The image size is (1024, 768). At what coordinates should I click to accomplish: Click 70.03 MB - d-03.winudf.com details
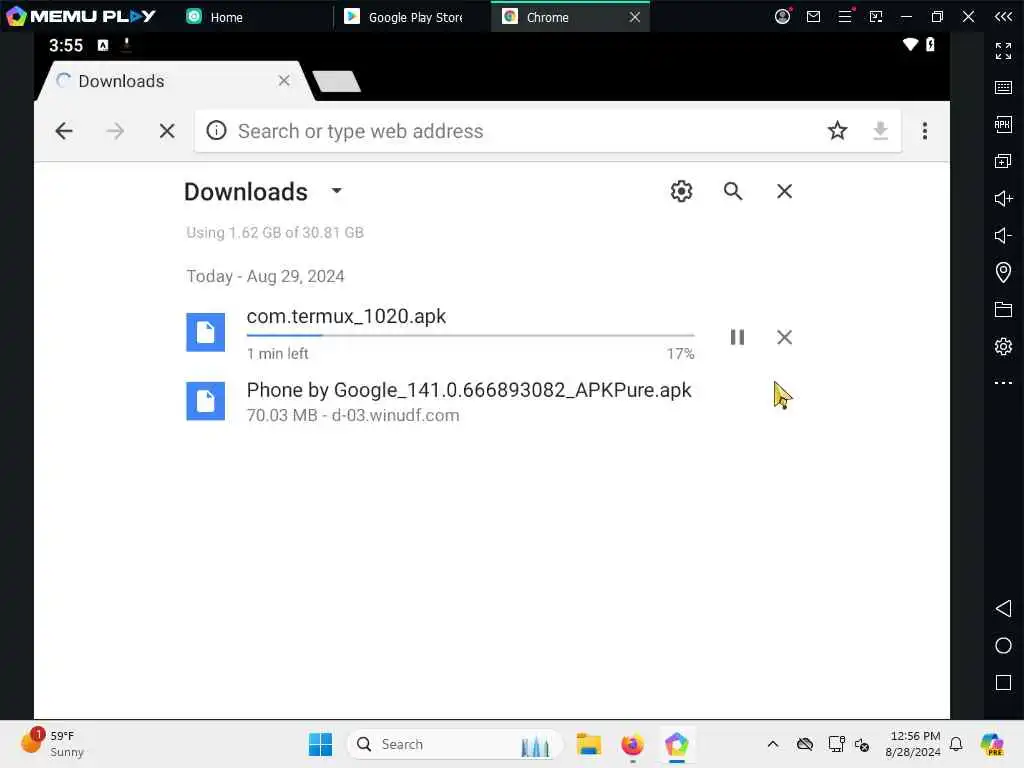(x=353, y=415)
